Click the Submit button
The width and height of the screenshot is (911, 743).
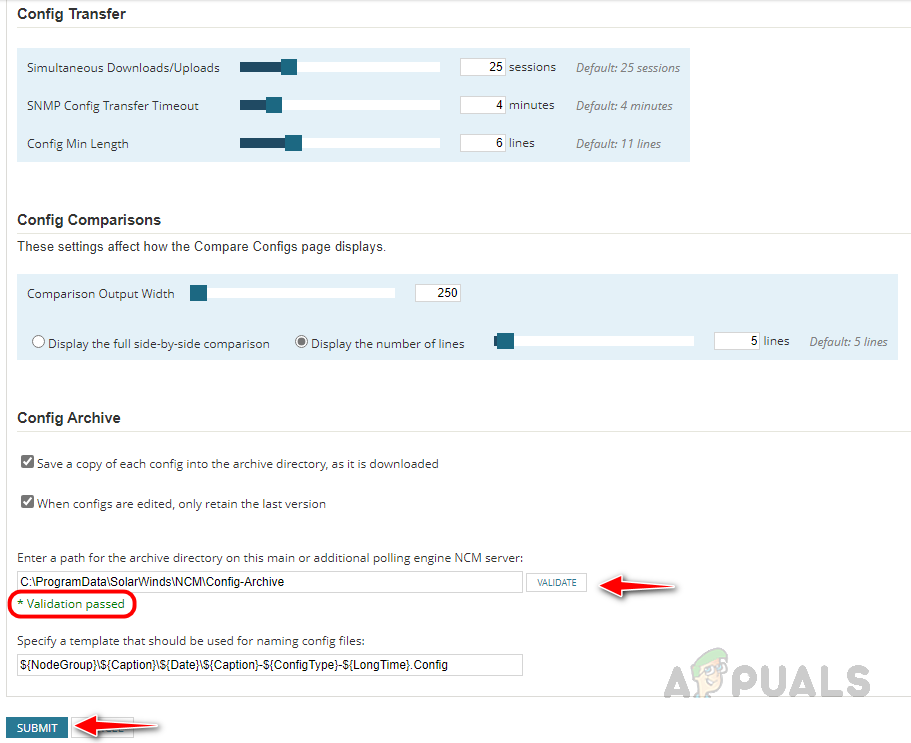37,728
